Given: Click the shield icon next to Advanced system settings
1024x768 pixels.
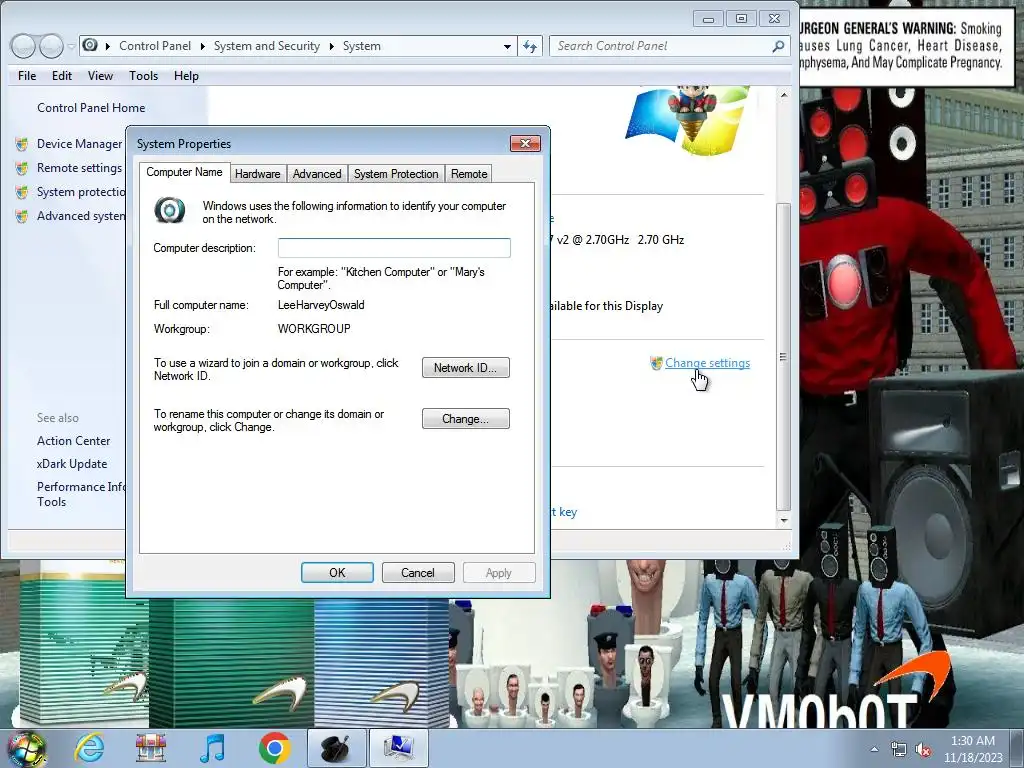Looking at the screenshot, I should click(x=22, y=216).
